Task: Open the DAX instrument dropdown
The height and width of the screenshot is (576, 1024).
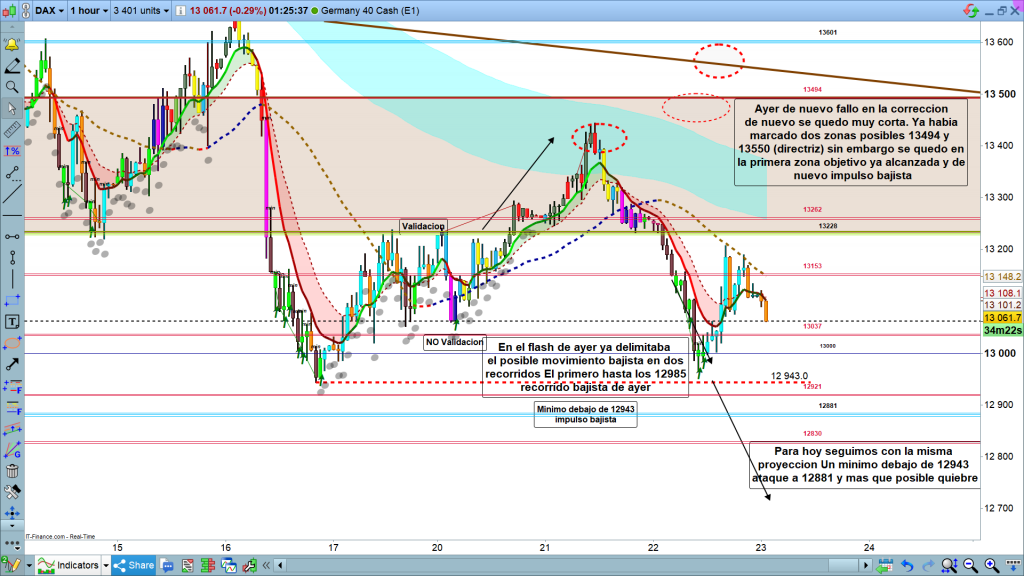Action: 50,12
